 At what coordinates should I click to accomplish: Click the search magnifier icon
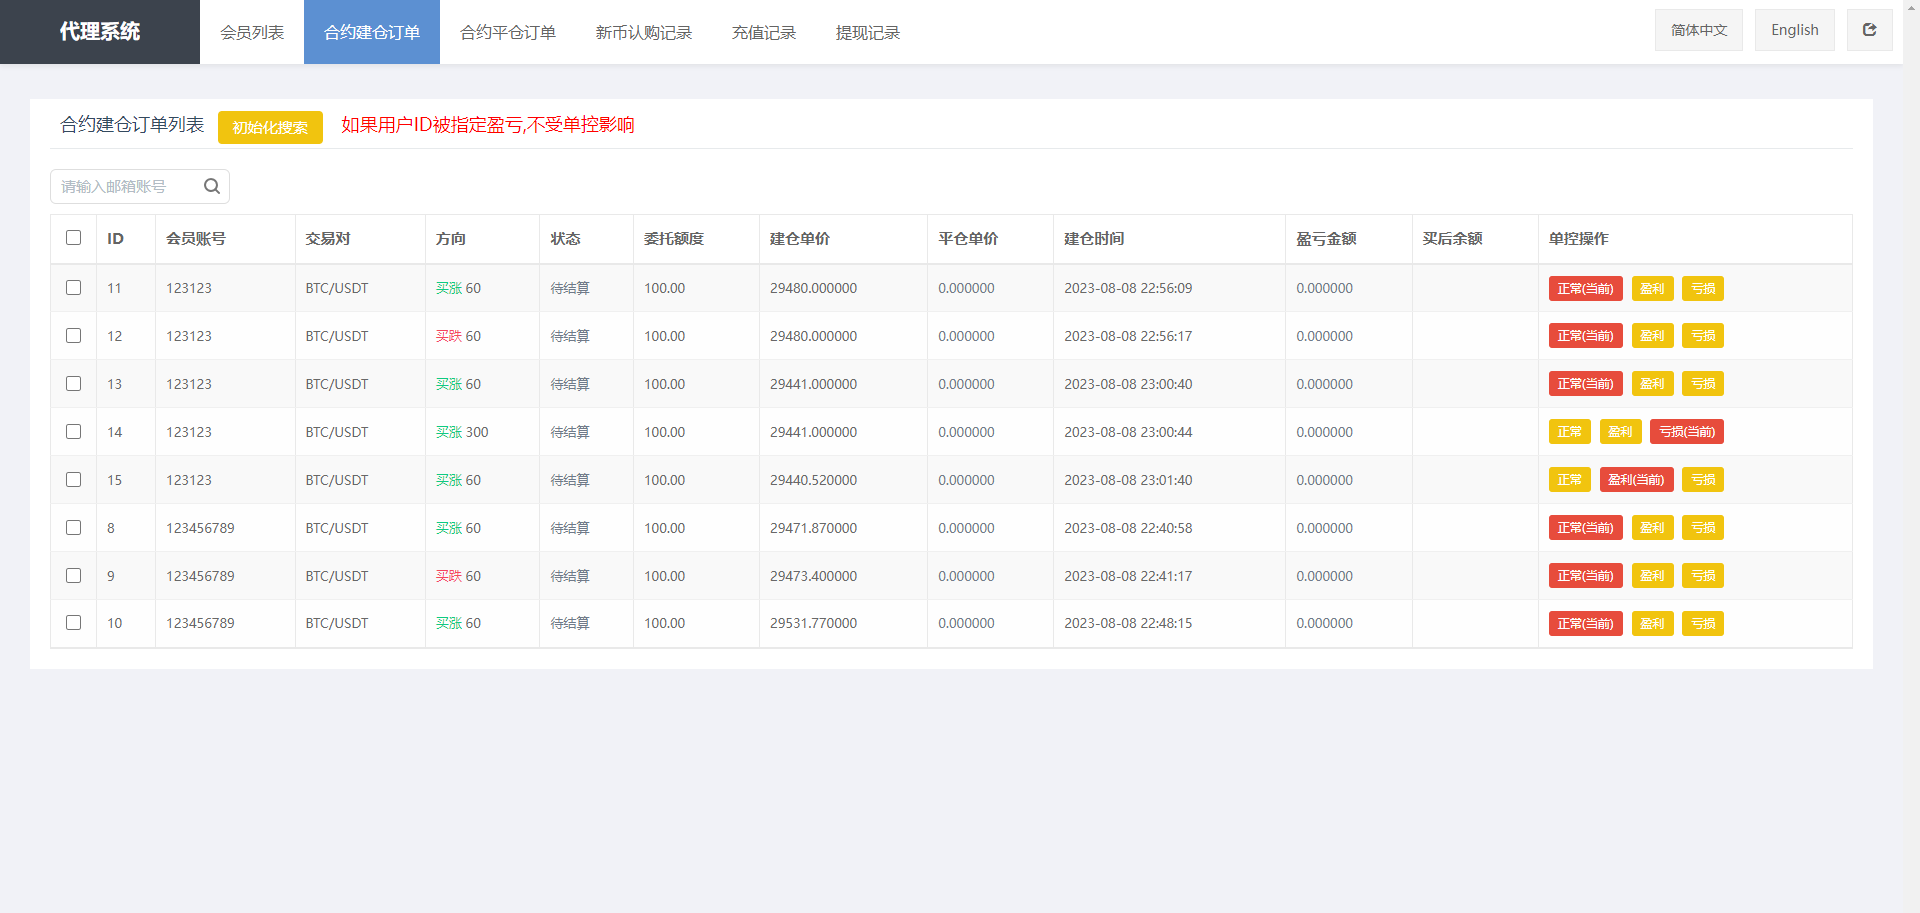(x=211, y=186)
